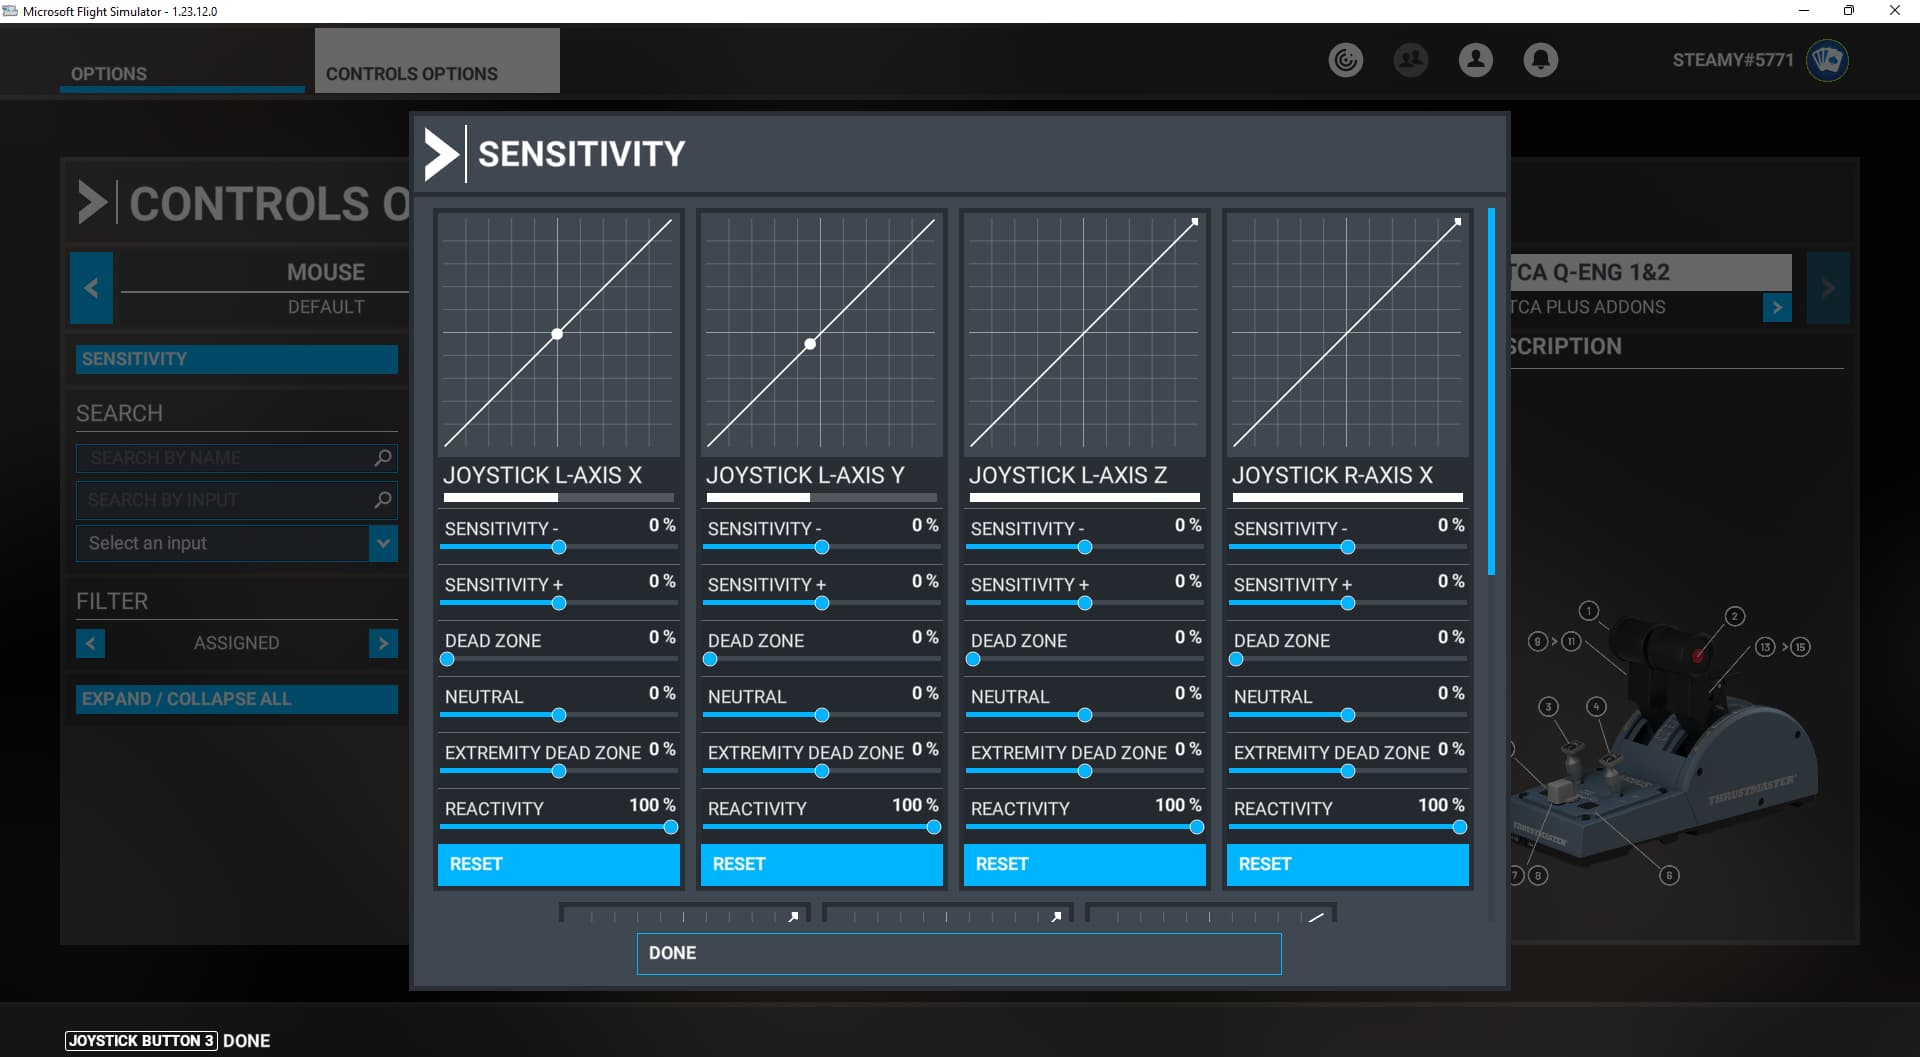Click R-Axis X Dead Zone slider handle
The width and height of the screenshot is (1920, 1057).
point(1236,659)
